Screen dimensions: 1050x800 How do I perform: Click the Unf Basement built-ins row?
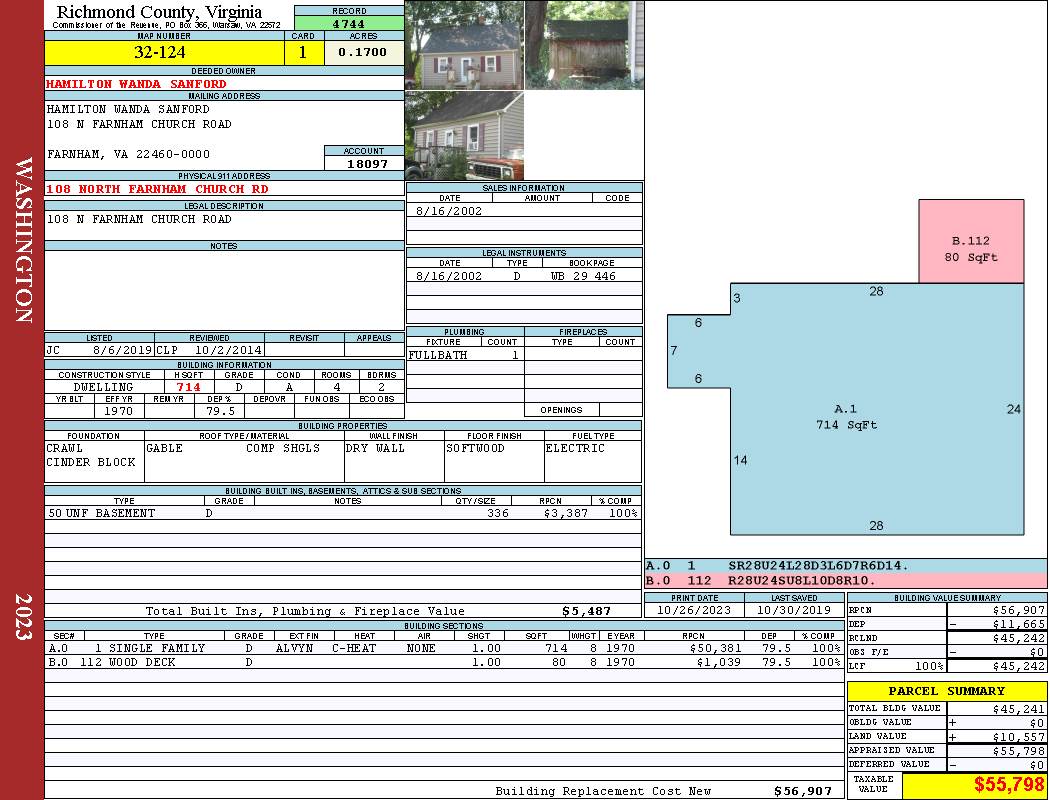[x=342, y=513]
